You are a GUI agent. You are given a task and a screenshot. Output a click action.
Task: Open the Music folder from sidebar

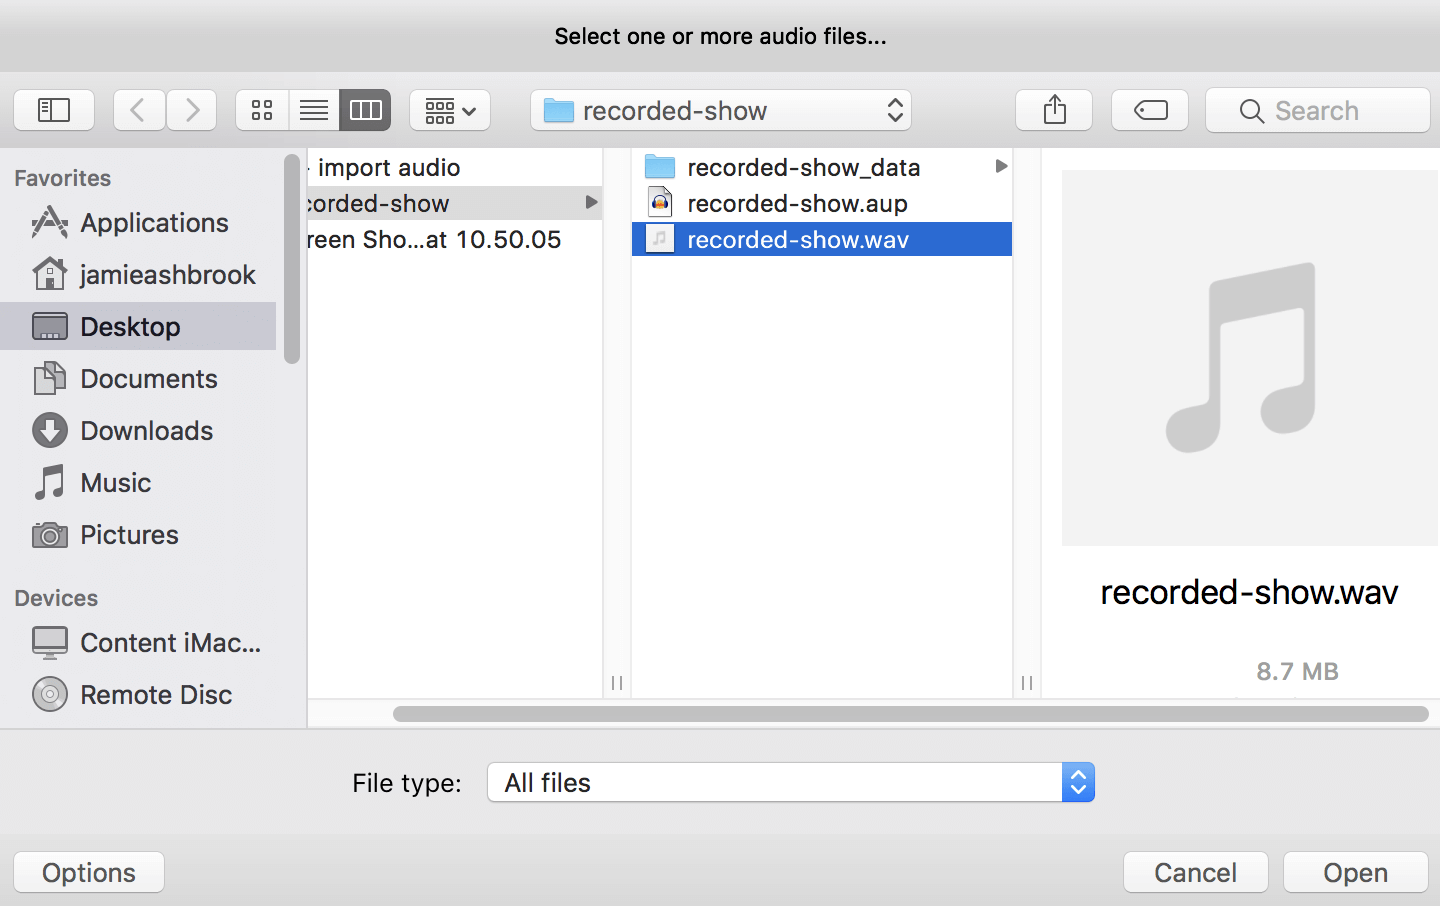click(x=117, y=482)
